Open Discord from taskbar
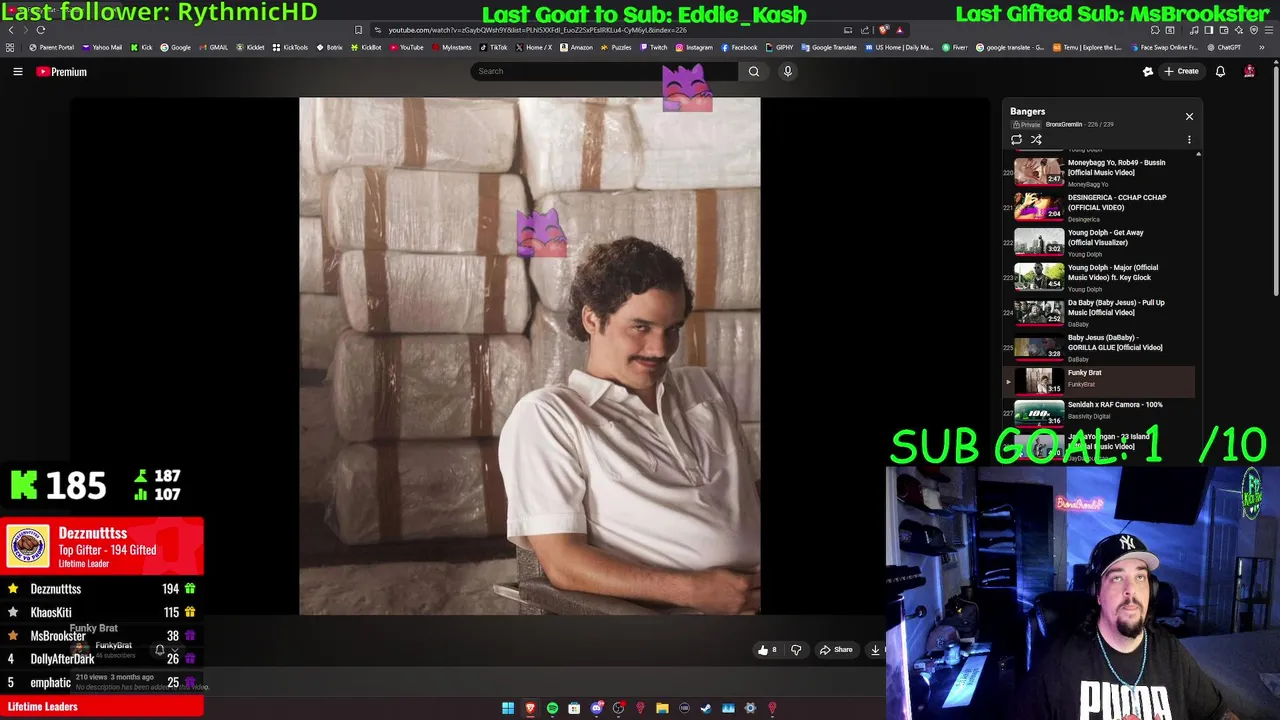1280x720 pixels. click(597, 708)
